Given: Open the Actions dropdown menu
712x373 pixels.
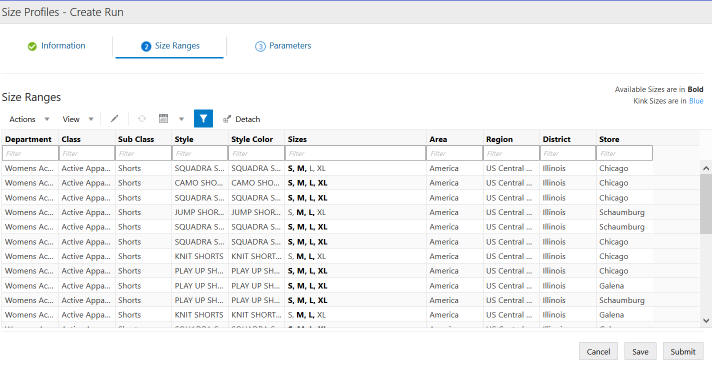Looking at the screenshot, I should click(x=29, y=119).
